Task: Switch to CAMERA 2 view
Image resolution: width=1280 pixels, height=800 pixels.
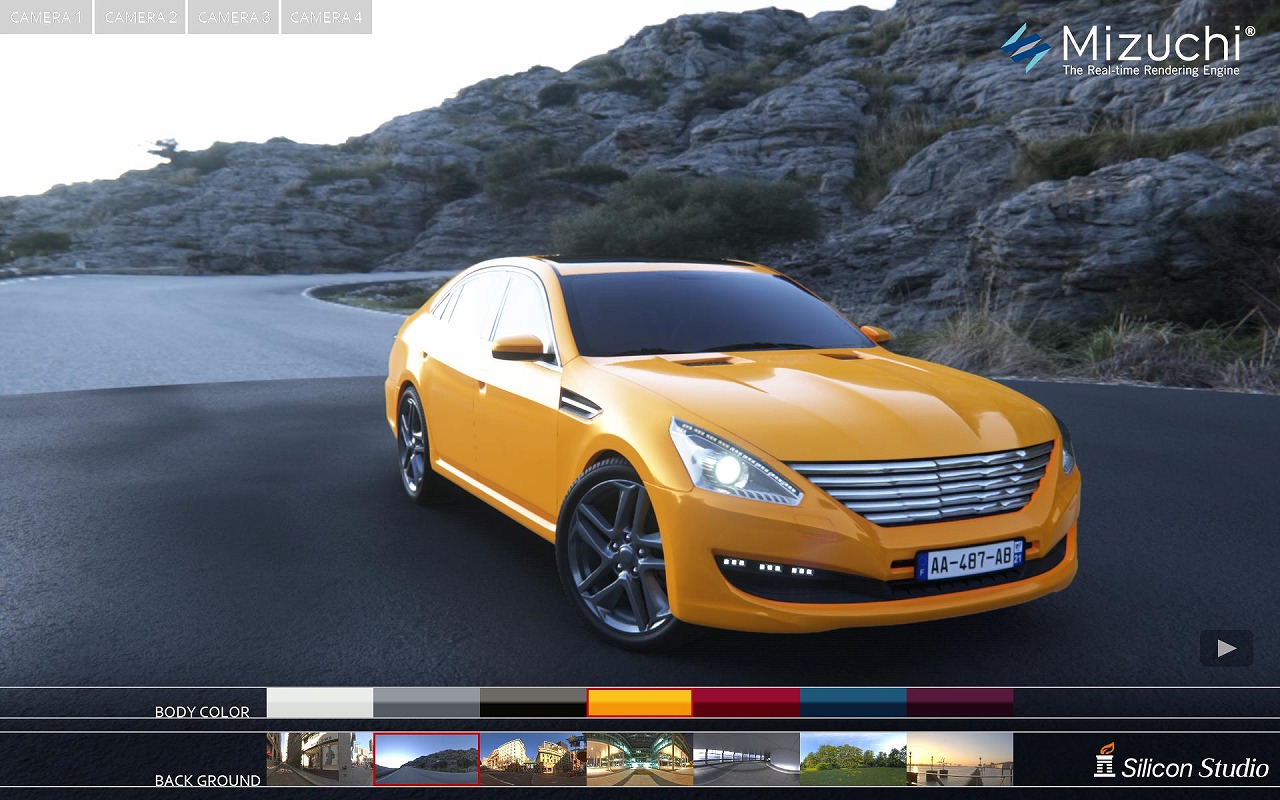Action: [140, 17]
